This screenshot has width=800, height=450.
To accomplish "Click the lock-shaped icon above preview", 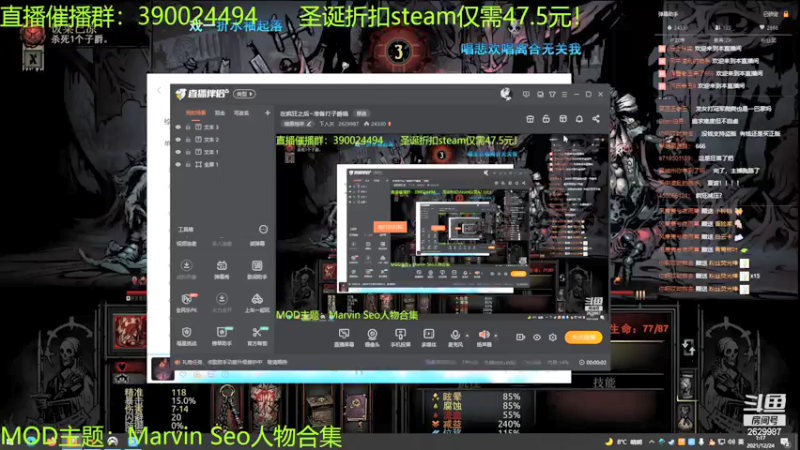I will coord(546,119).
